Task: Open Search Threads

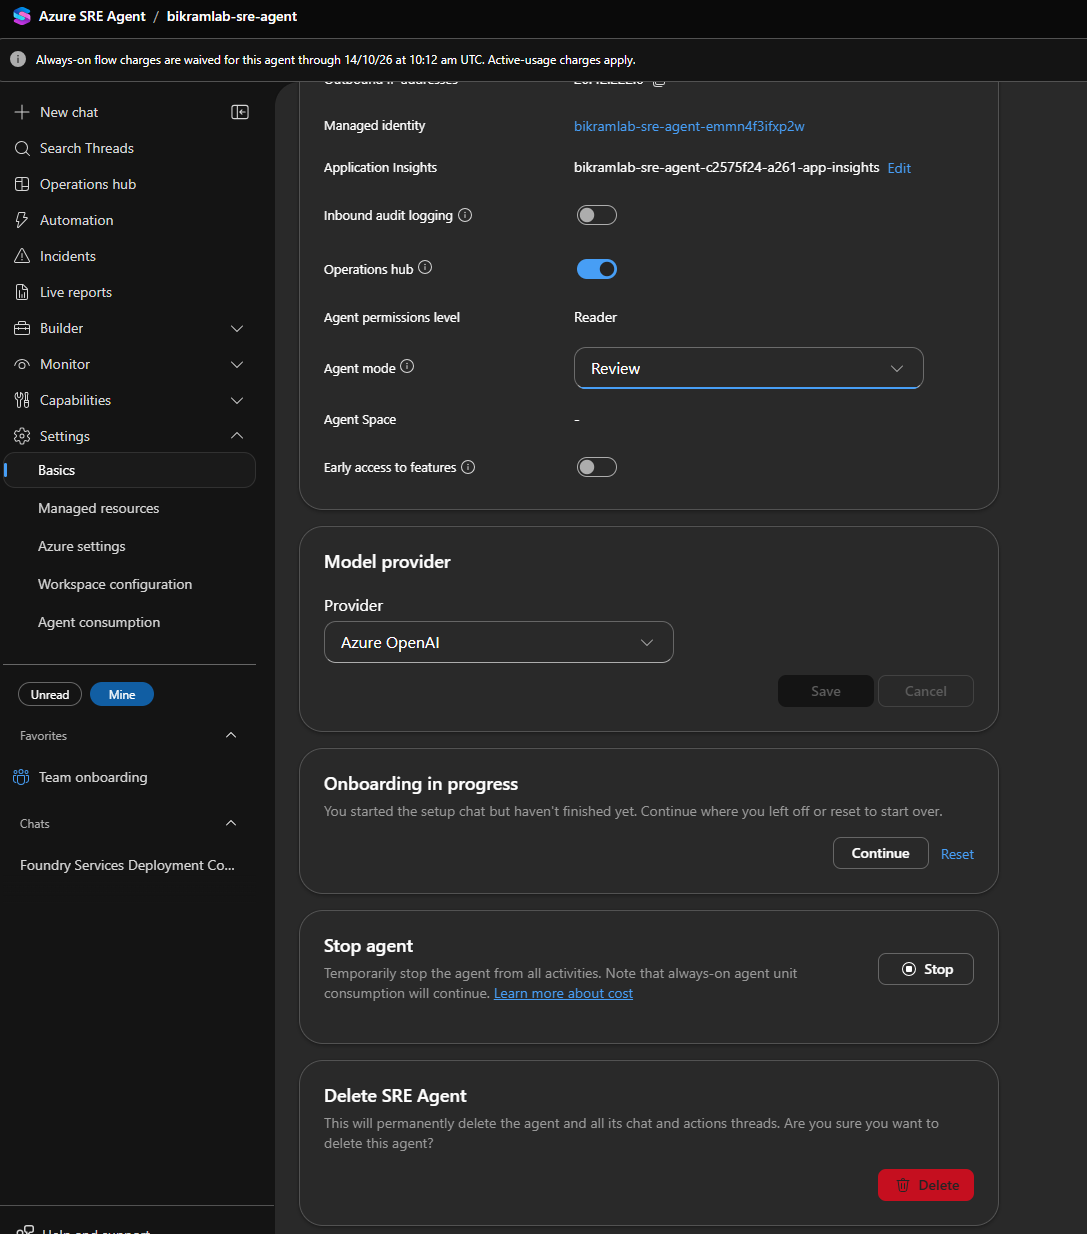Action: click(x=87, y=148)
